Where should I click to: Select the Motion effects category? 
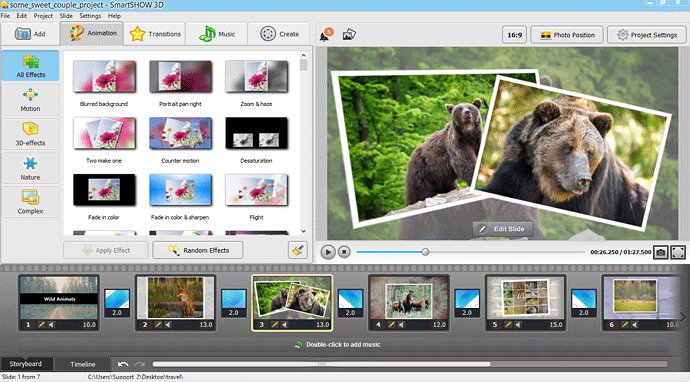tap(30, 100)
